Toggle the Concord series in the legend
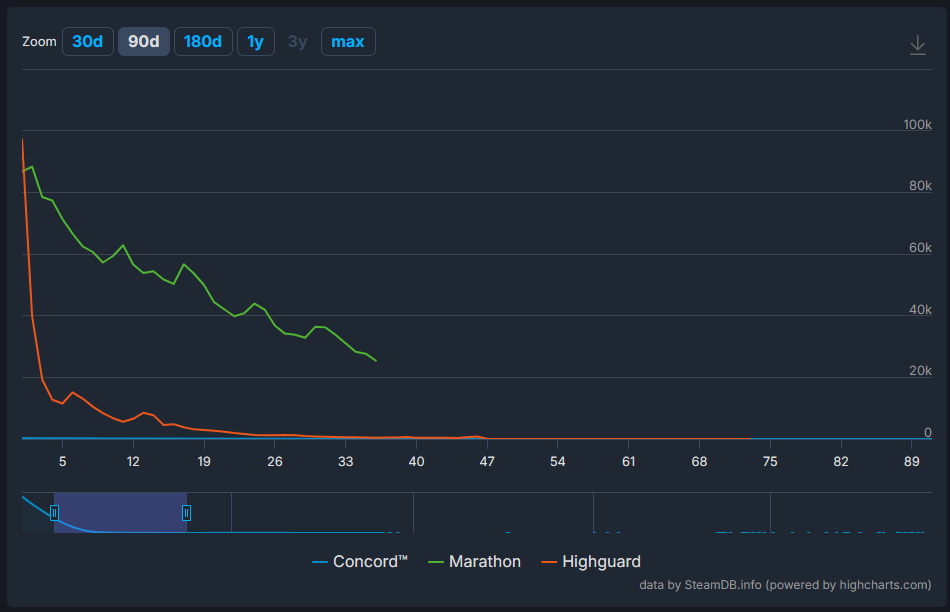 point(360,562)
